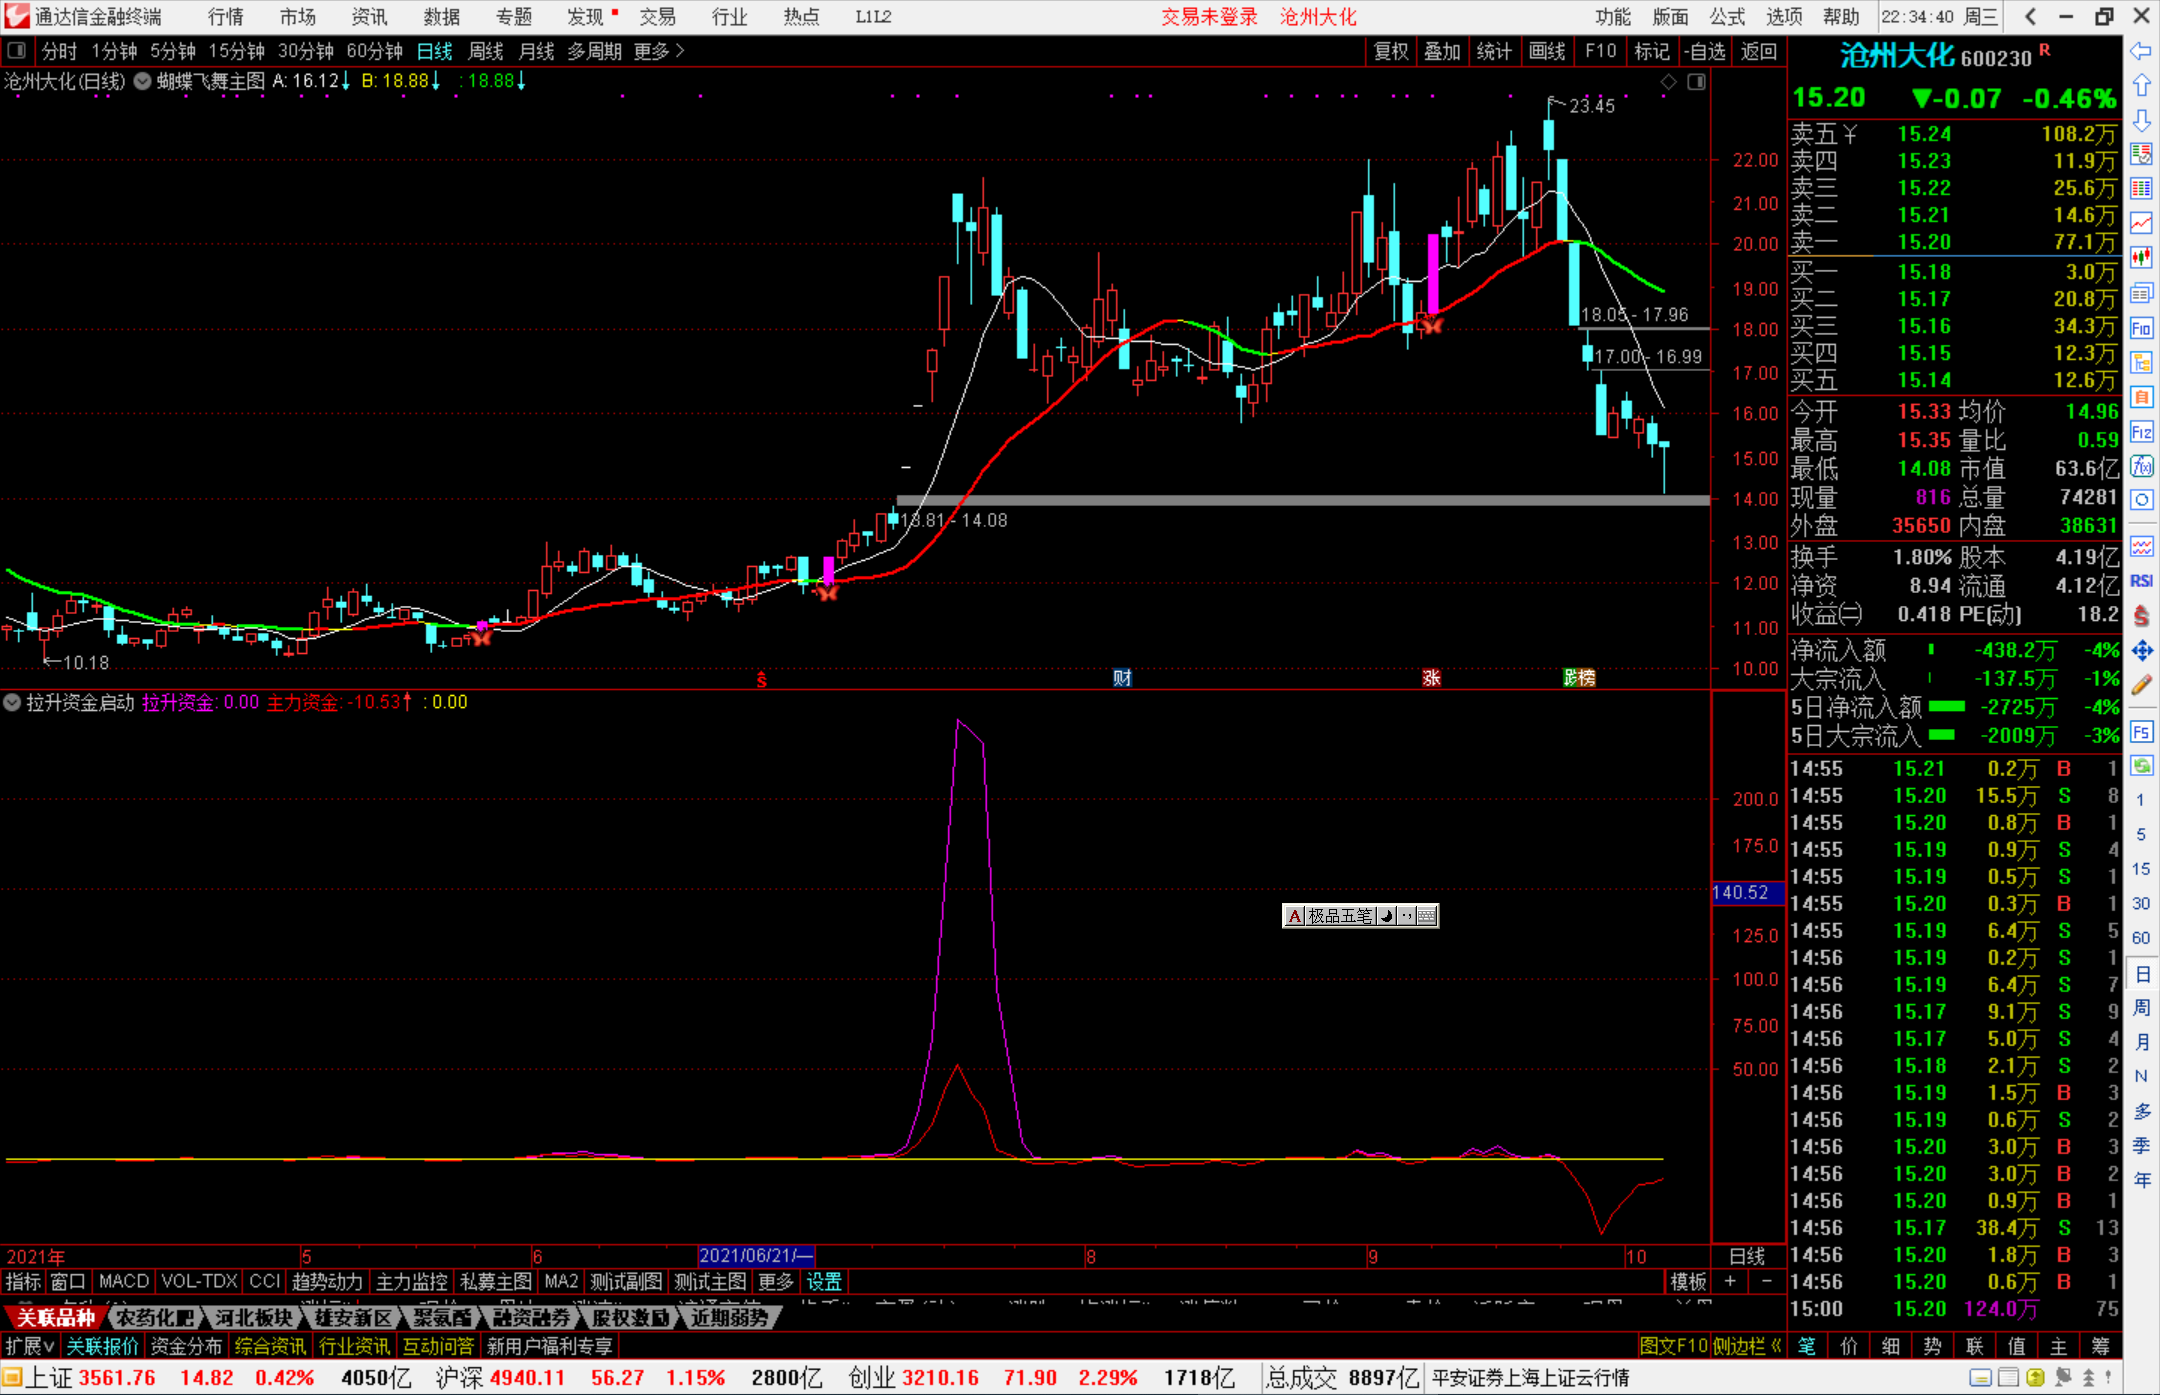
Task: Select 月线 monthly chart period
Action: (x=536, y=51)
